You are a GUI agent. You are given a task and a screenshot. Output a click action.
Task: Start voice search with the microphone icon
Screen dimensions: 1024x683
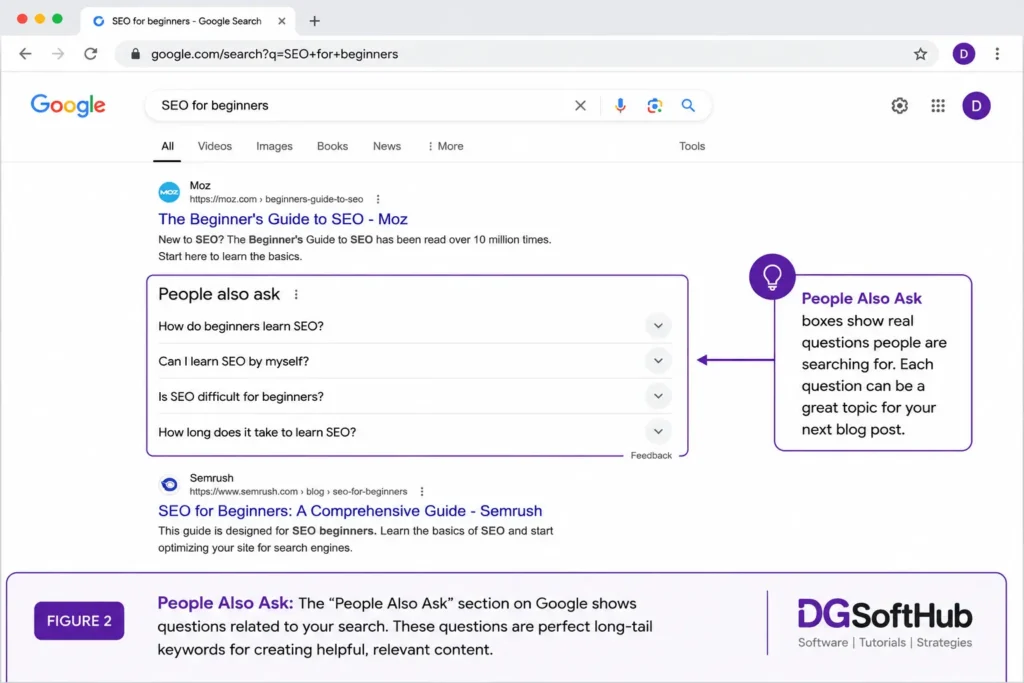[x=620, y=105]
